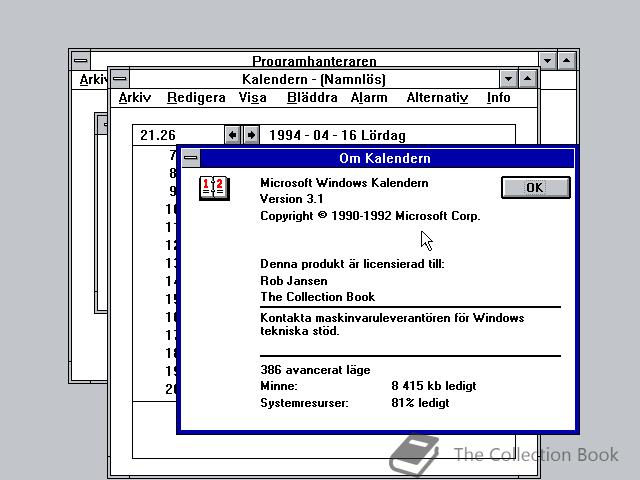Open Bläddra menu in Kalendern
Image resolution: width=640 pixels, height=480 pixels.
tap(312, 98)
